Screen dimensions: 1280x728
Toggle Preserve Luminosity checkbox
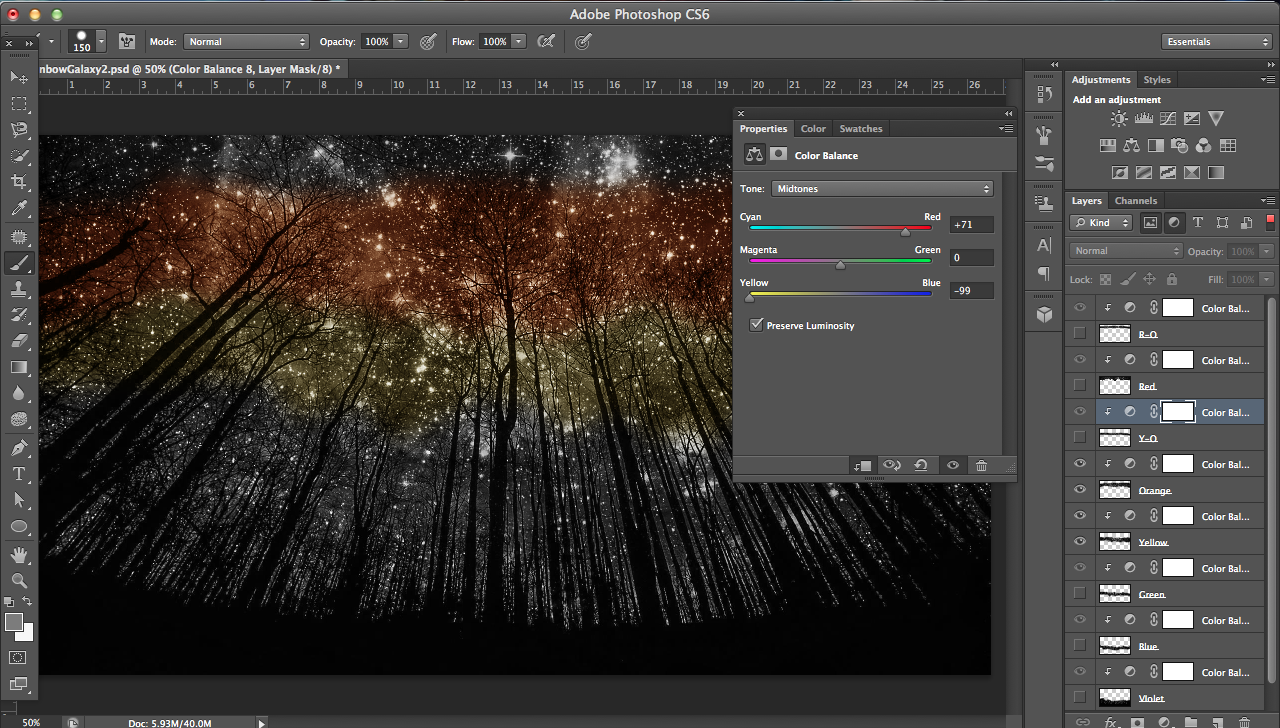(x=757, y=325)
